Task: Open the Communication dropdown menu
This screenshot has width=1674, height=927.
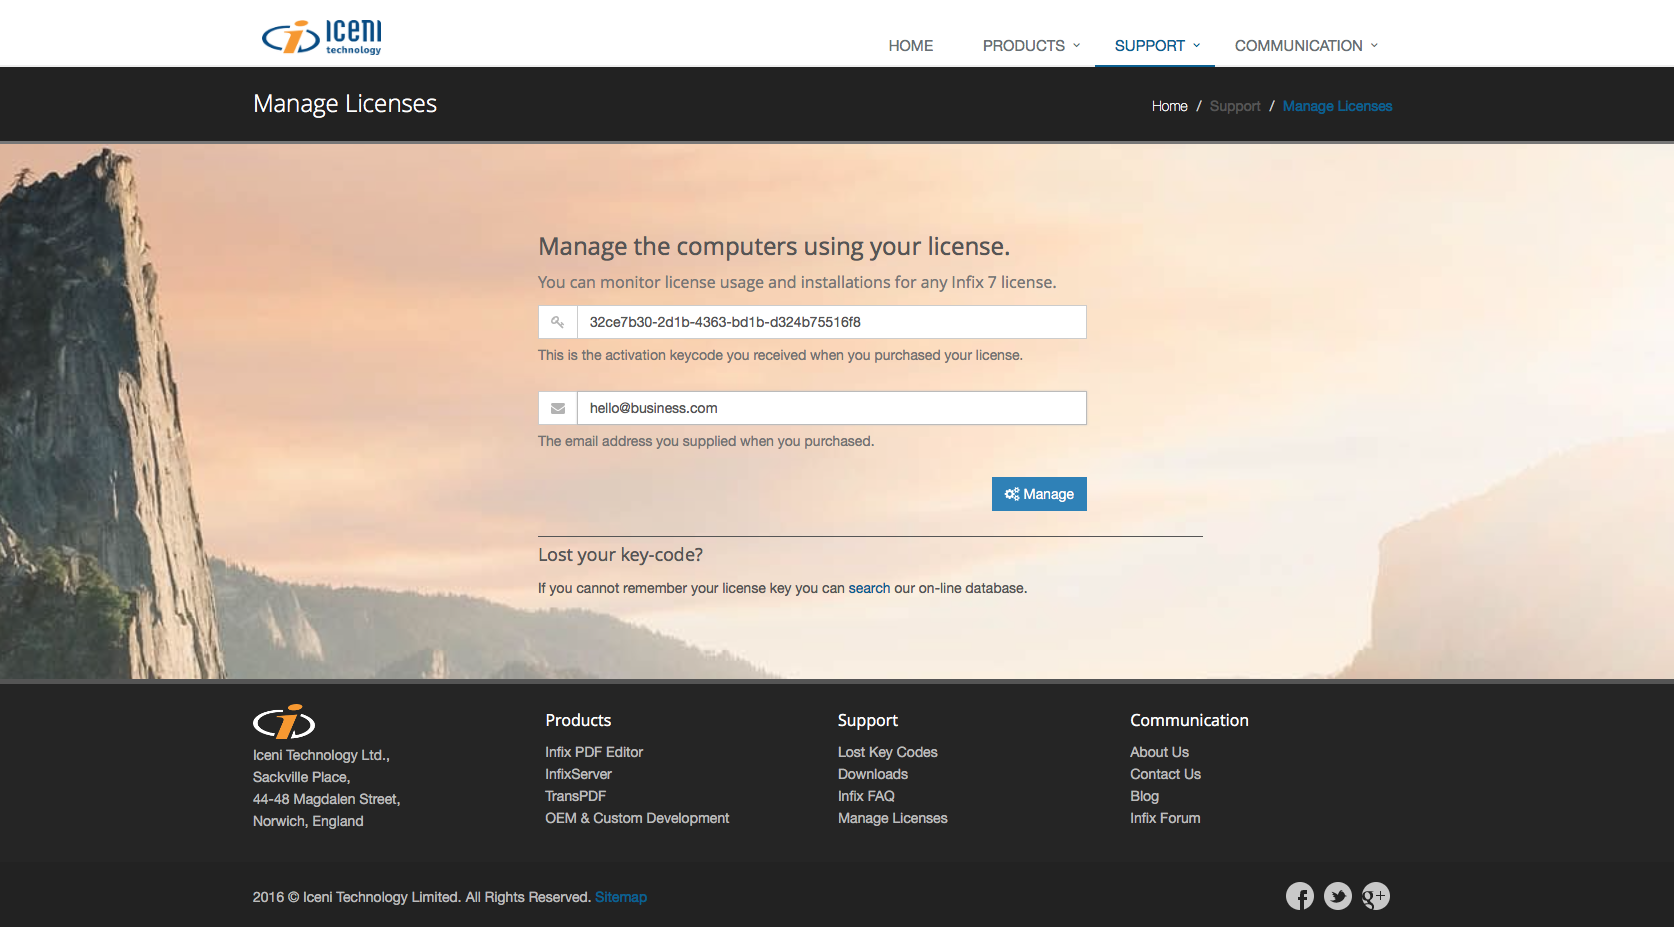Action: [x=1305, y=46]
